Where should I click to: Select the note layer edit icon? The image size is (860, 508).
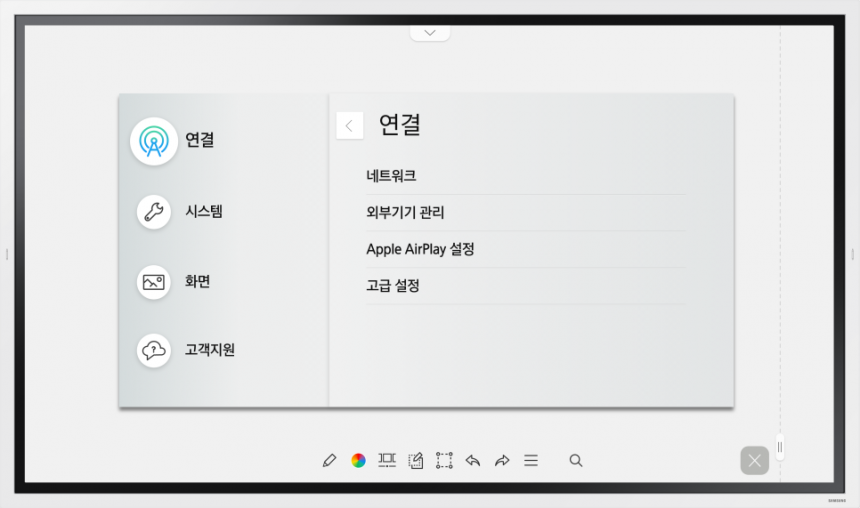click(416, 460)
